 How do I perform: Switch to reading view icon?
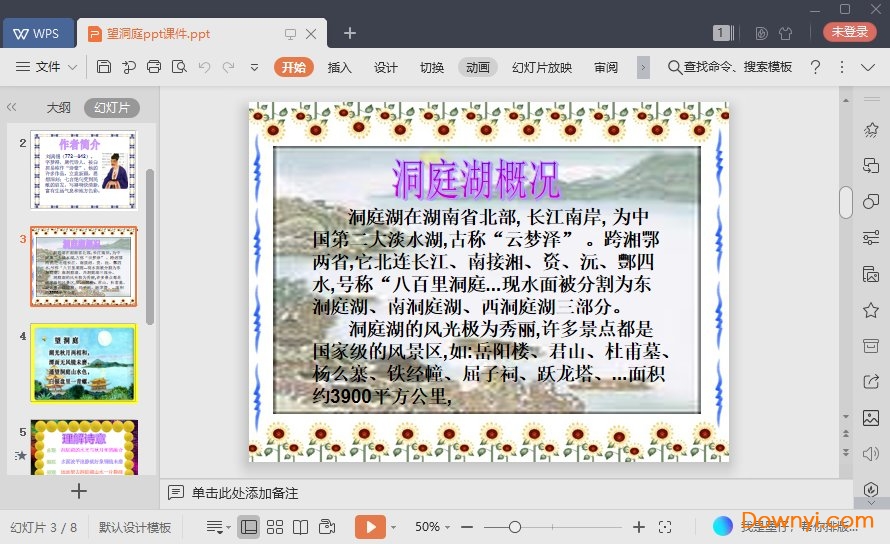[300, 527]
